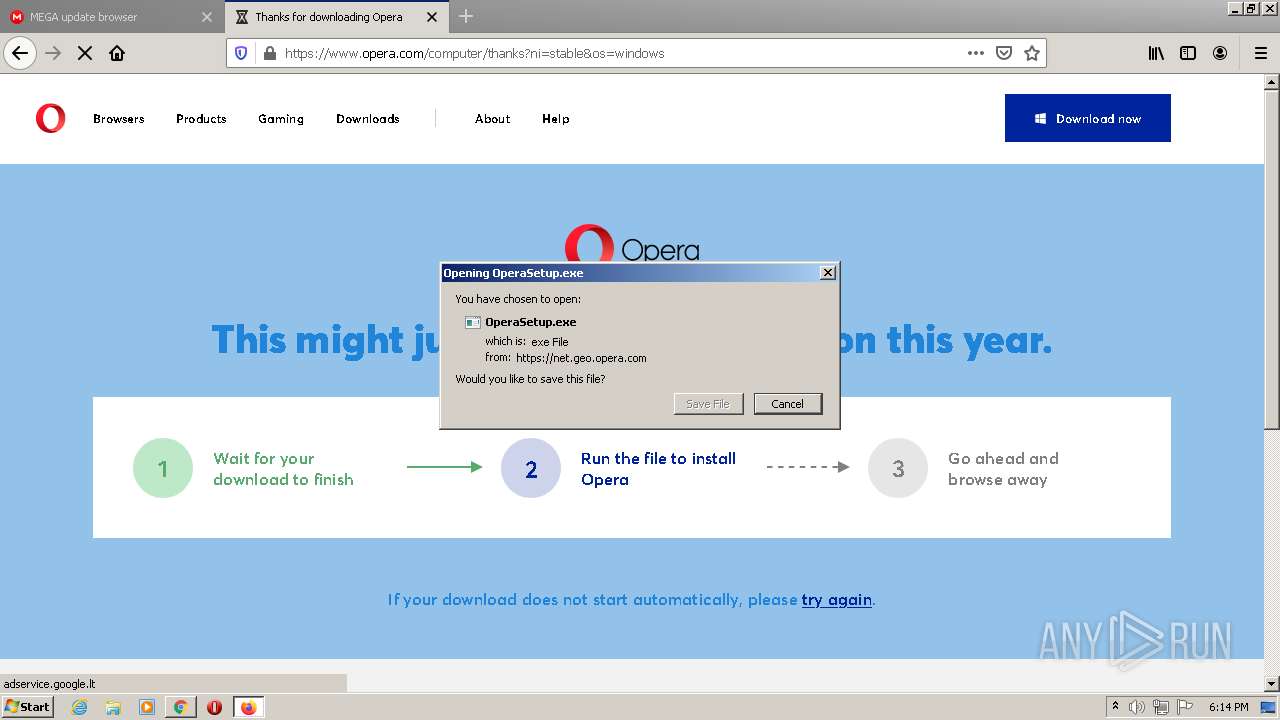Click the try again link
The width and height of the screenshot is (1280, 720).
click(x=837, y=600)
